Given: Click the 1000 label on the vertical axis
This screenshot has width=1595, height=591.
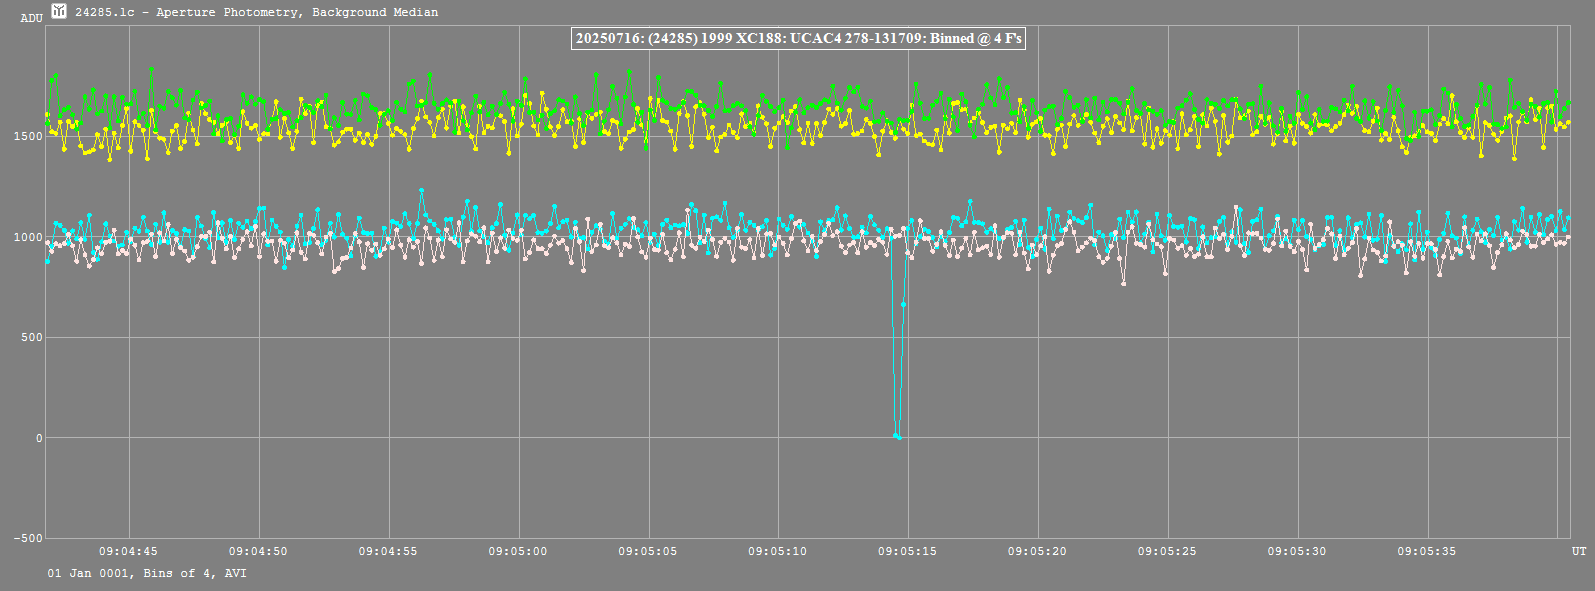Looking at the screenshot, I should [x=28, y=238].
